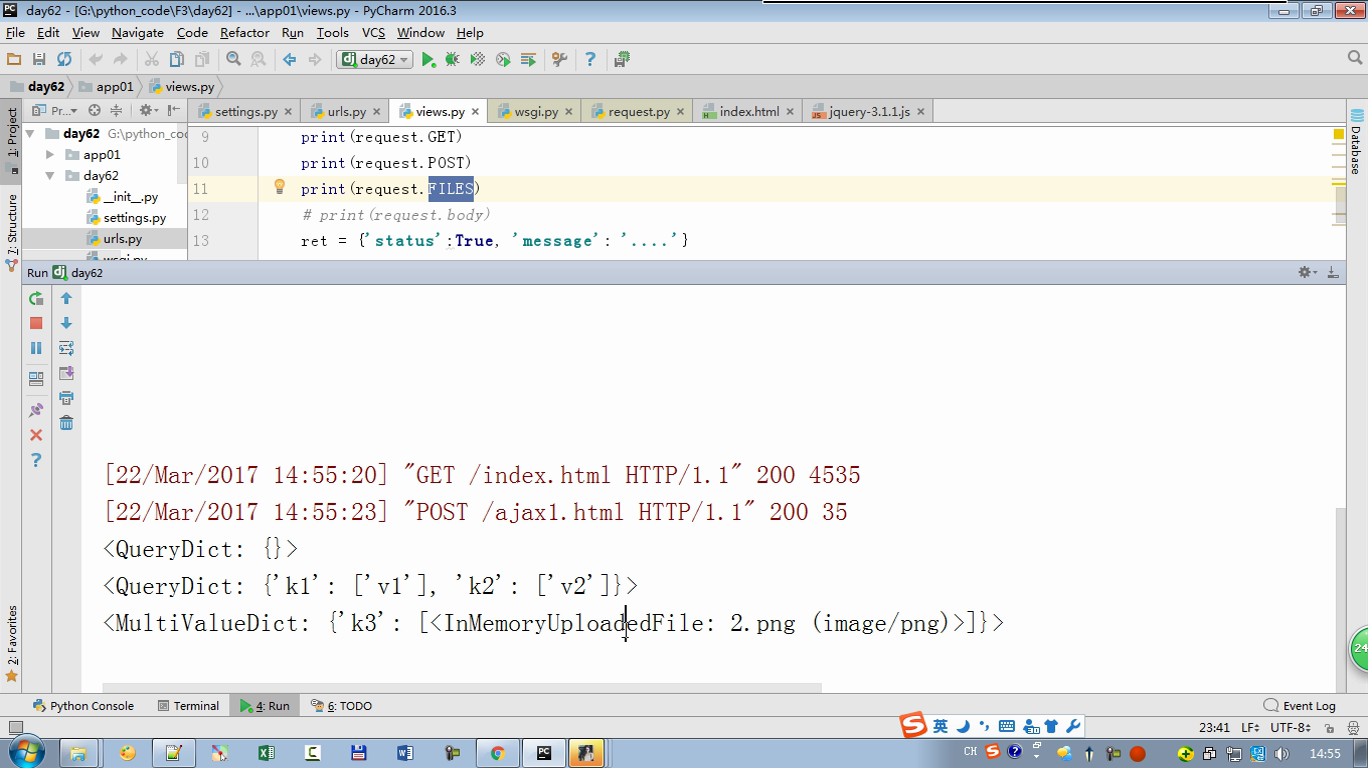Click the Up stack frame arrow
The width and height of the screenshot is (1368, 768).
66,298
